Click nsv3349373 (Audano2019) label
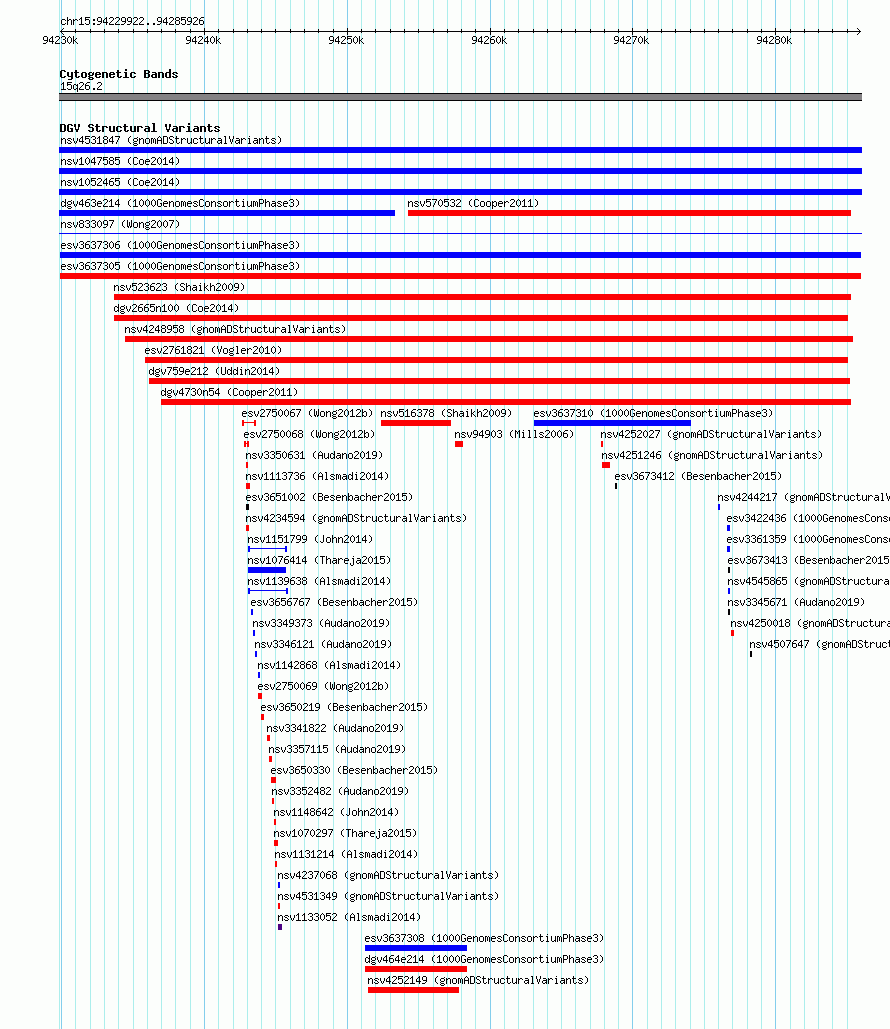Screen dimensions: 890x1029 (321, 623)
